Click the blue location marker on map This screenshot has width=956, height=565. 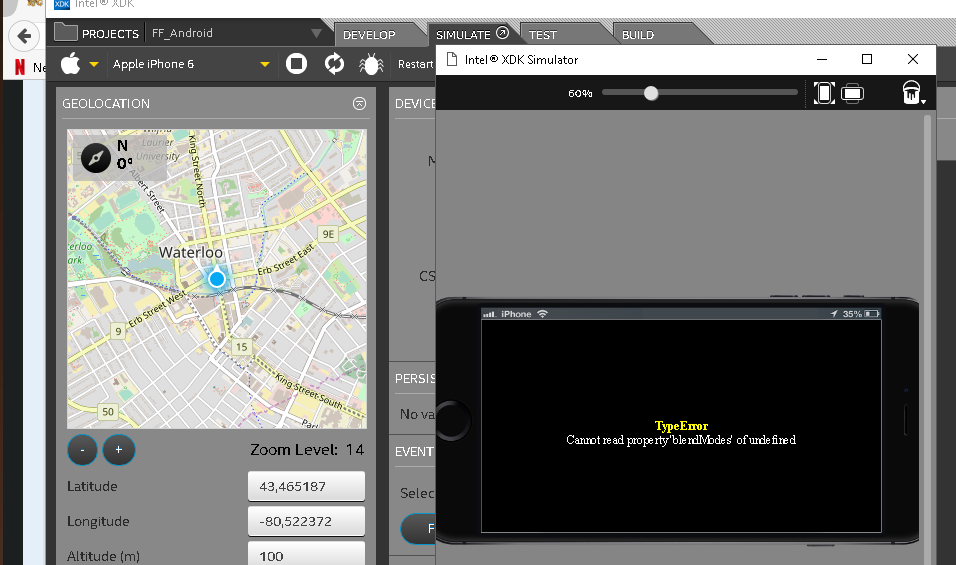click(x=216, y=279)
